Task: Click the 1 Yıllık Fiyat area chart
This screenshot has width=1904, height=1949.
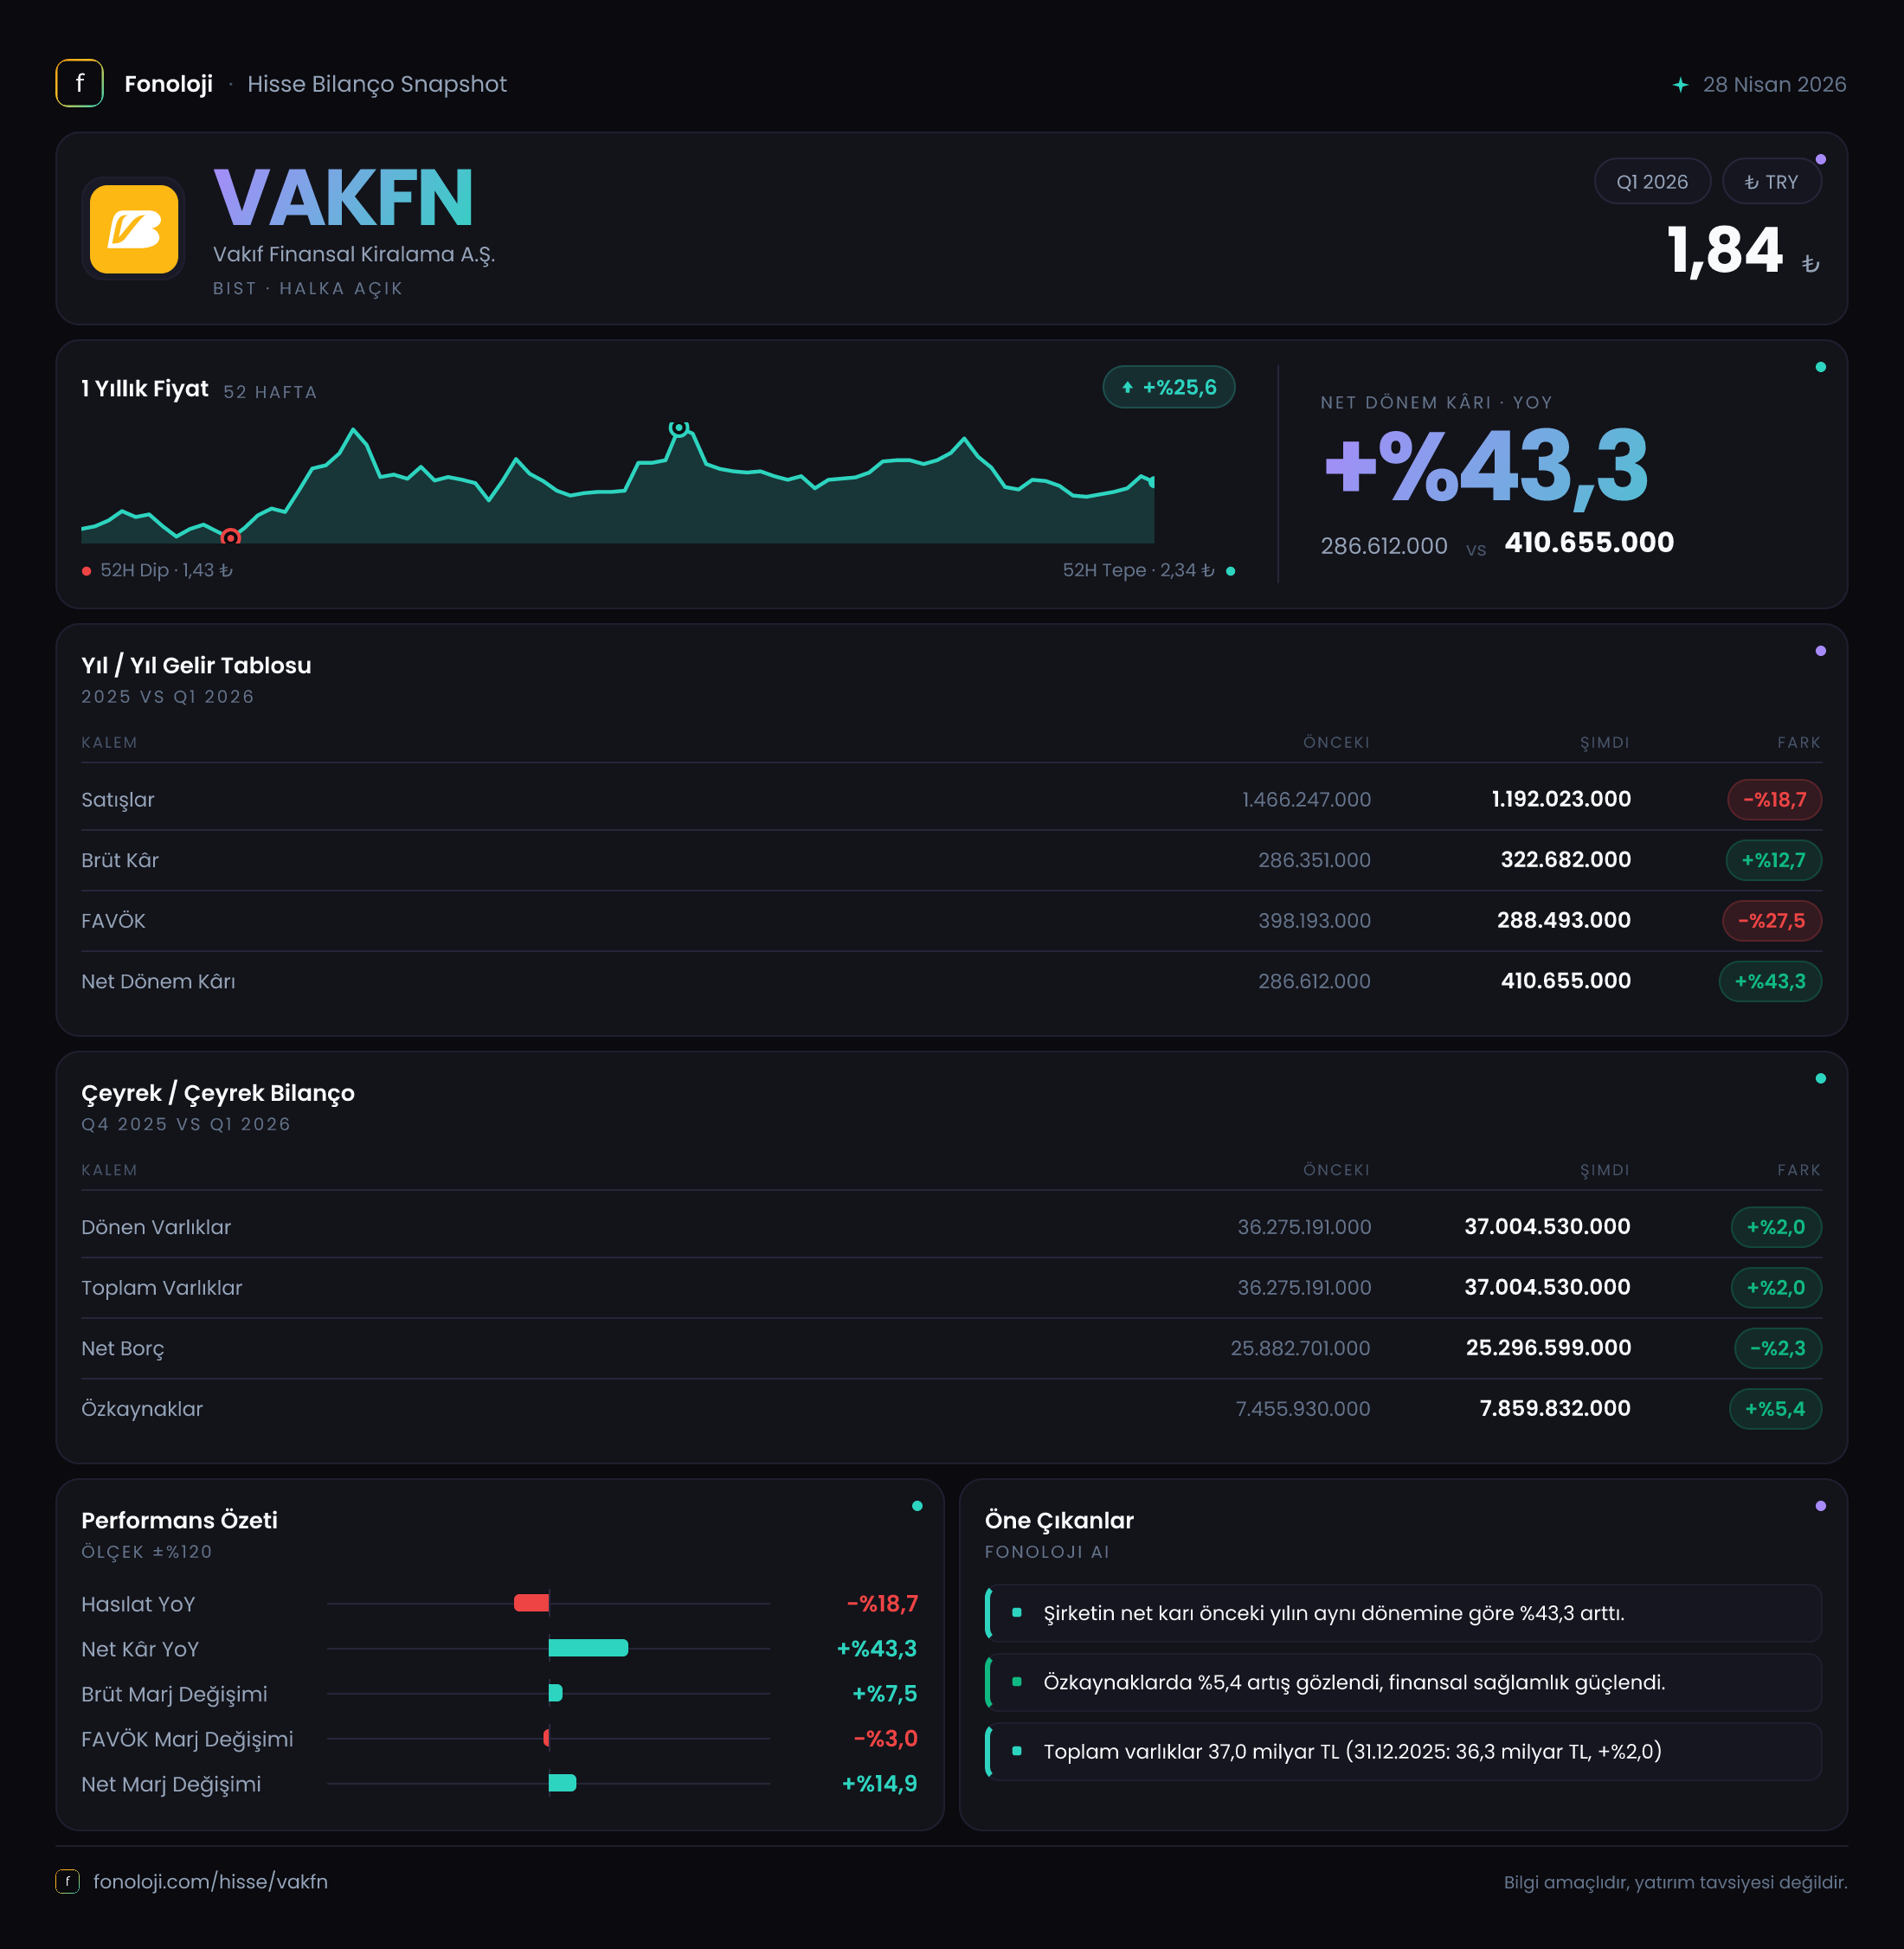Action: pos(617,485)
